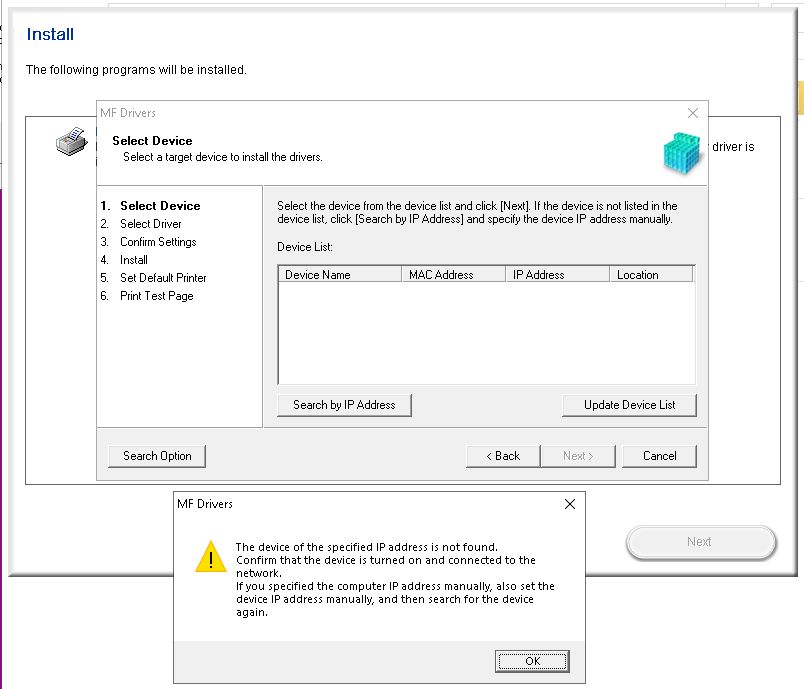Click the blue cube MF Drivers icon
804x689 pixels.
(684, 153)
